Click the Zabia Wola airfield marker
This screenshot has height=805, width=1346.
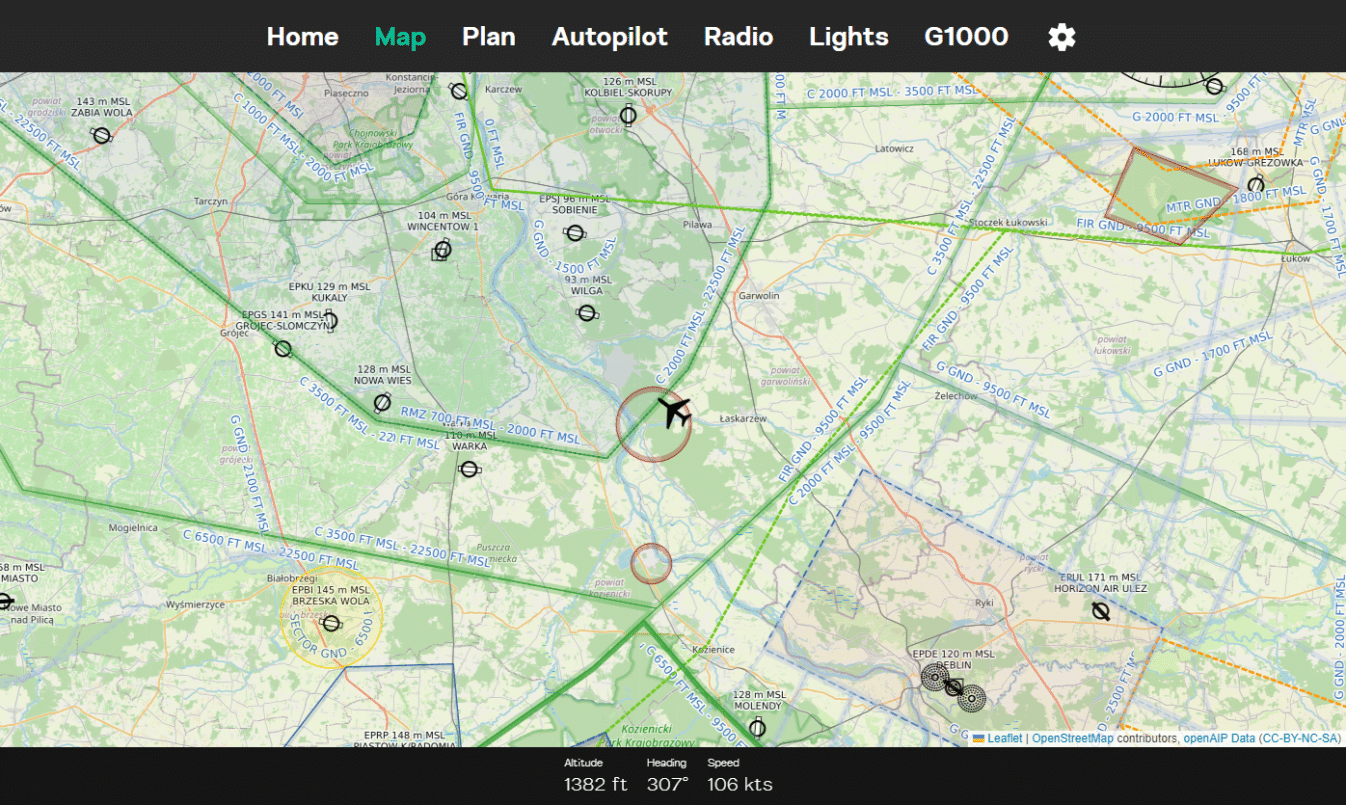point(101,135)
